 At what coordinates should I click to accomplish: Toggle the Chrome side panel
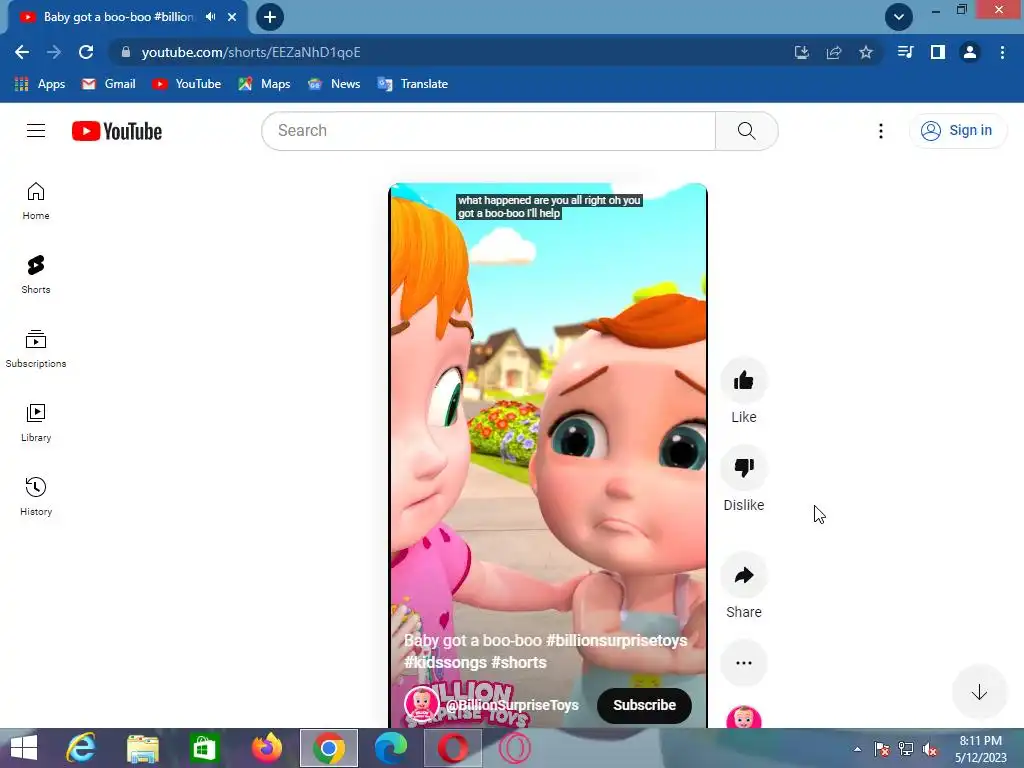(x=938, y=52)
